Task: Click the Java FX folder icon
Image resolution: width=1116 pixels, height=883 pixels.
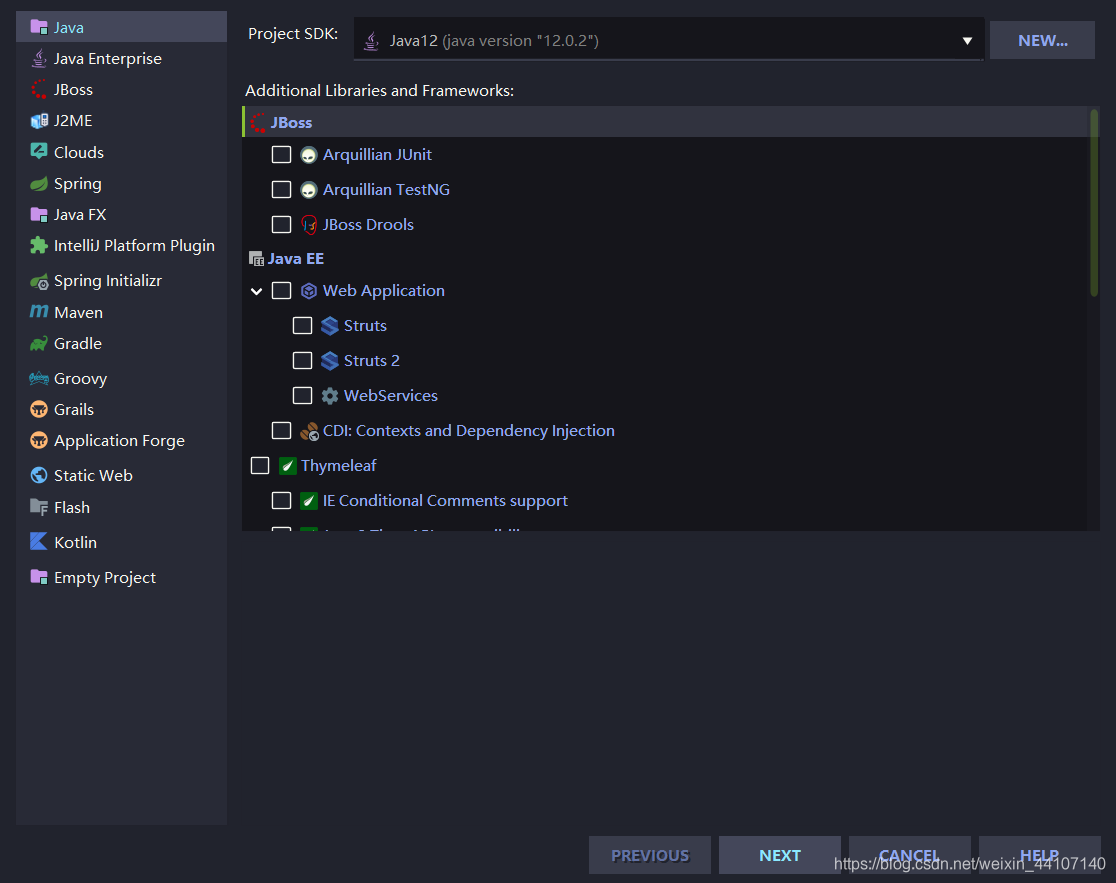Action: coord(39,214)
